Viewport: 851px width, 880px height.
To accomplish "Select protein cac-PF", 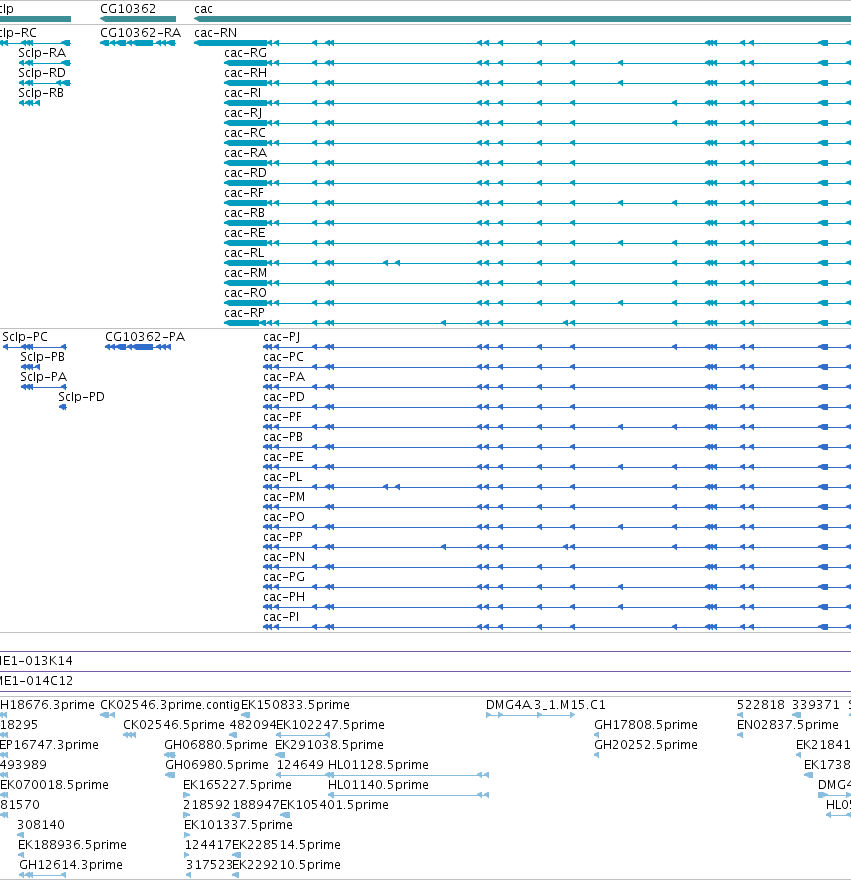I will point(282,417).
